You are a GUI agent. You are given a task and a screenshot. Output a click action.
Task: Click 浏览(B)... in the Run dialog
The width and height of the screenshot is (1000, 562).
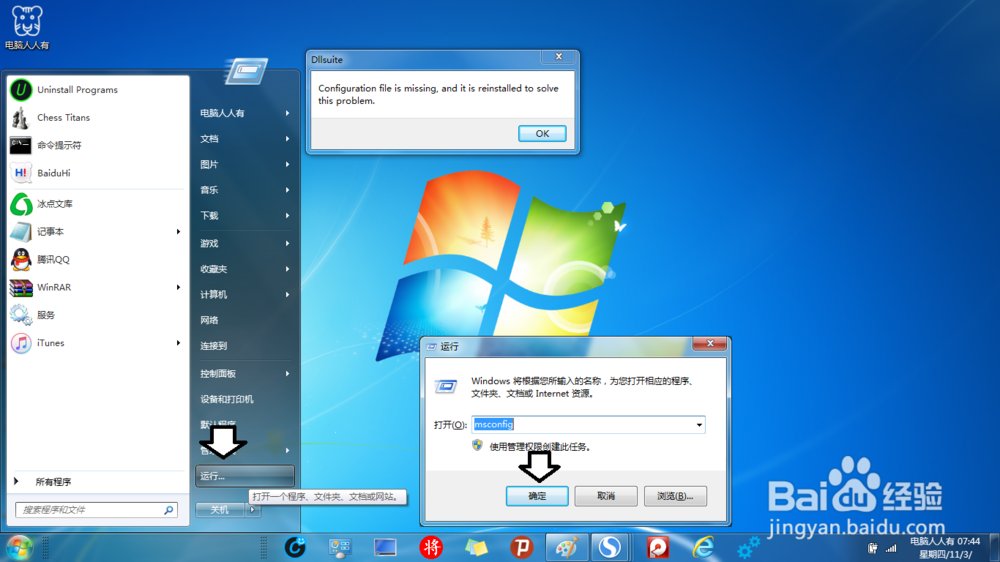[x=675, y=496]
